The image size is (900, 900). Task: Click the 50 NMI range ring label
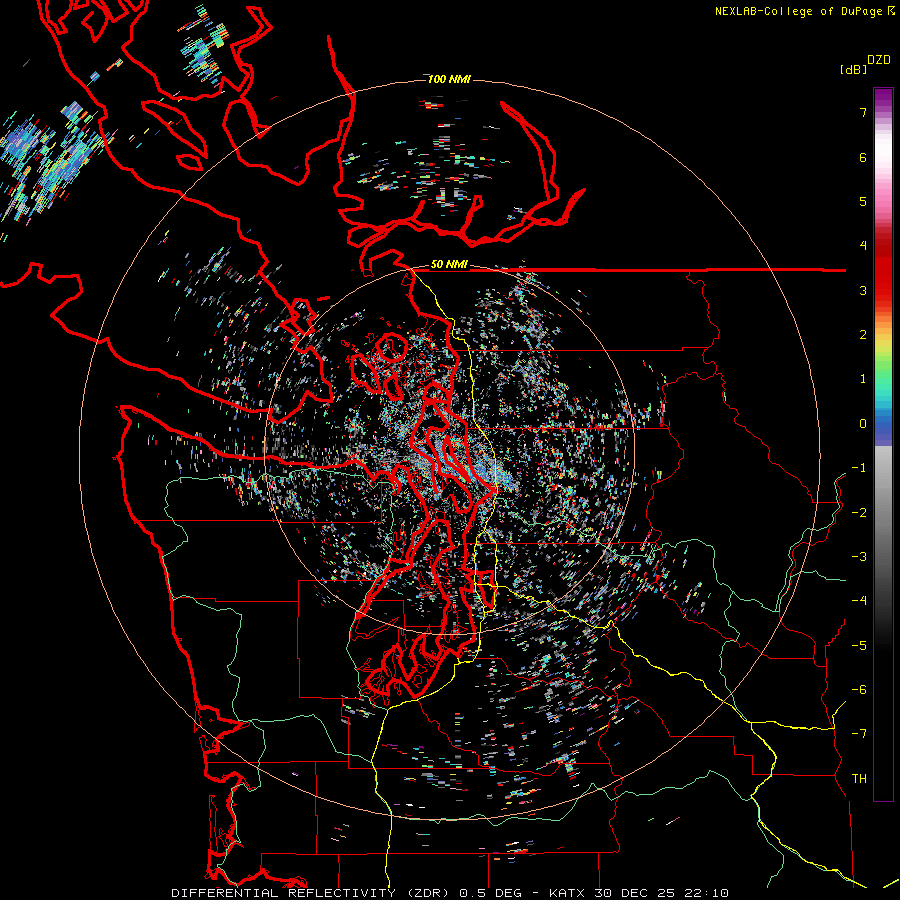click(x=449, y=265)
